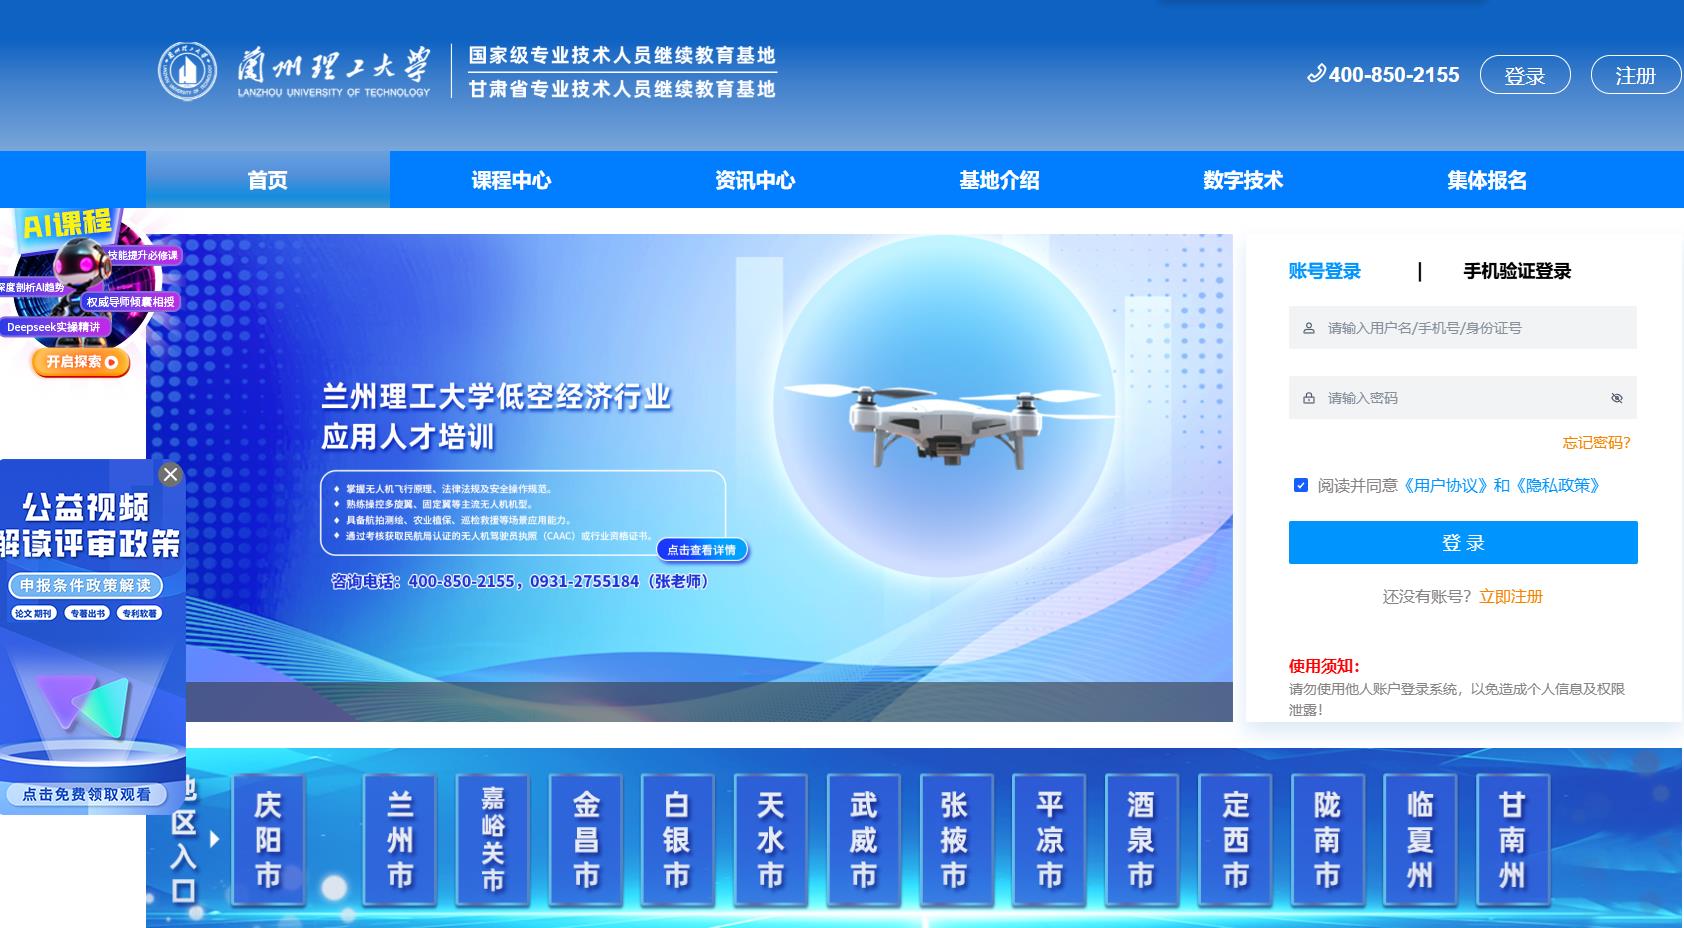Click the arrow beside 地区入口
Image resolution: width=1684 pixels, height=928 pixels.
click(215, 839)
